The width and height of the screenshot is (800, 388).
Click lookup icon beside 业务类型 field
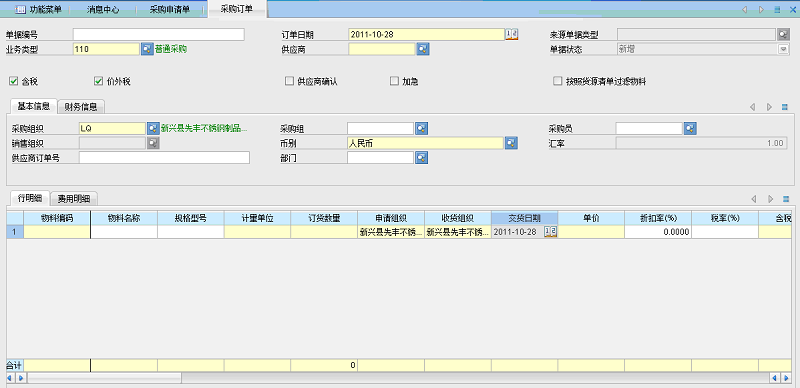tap(147, 49)
